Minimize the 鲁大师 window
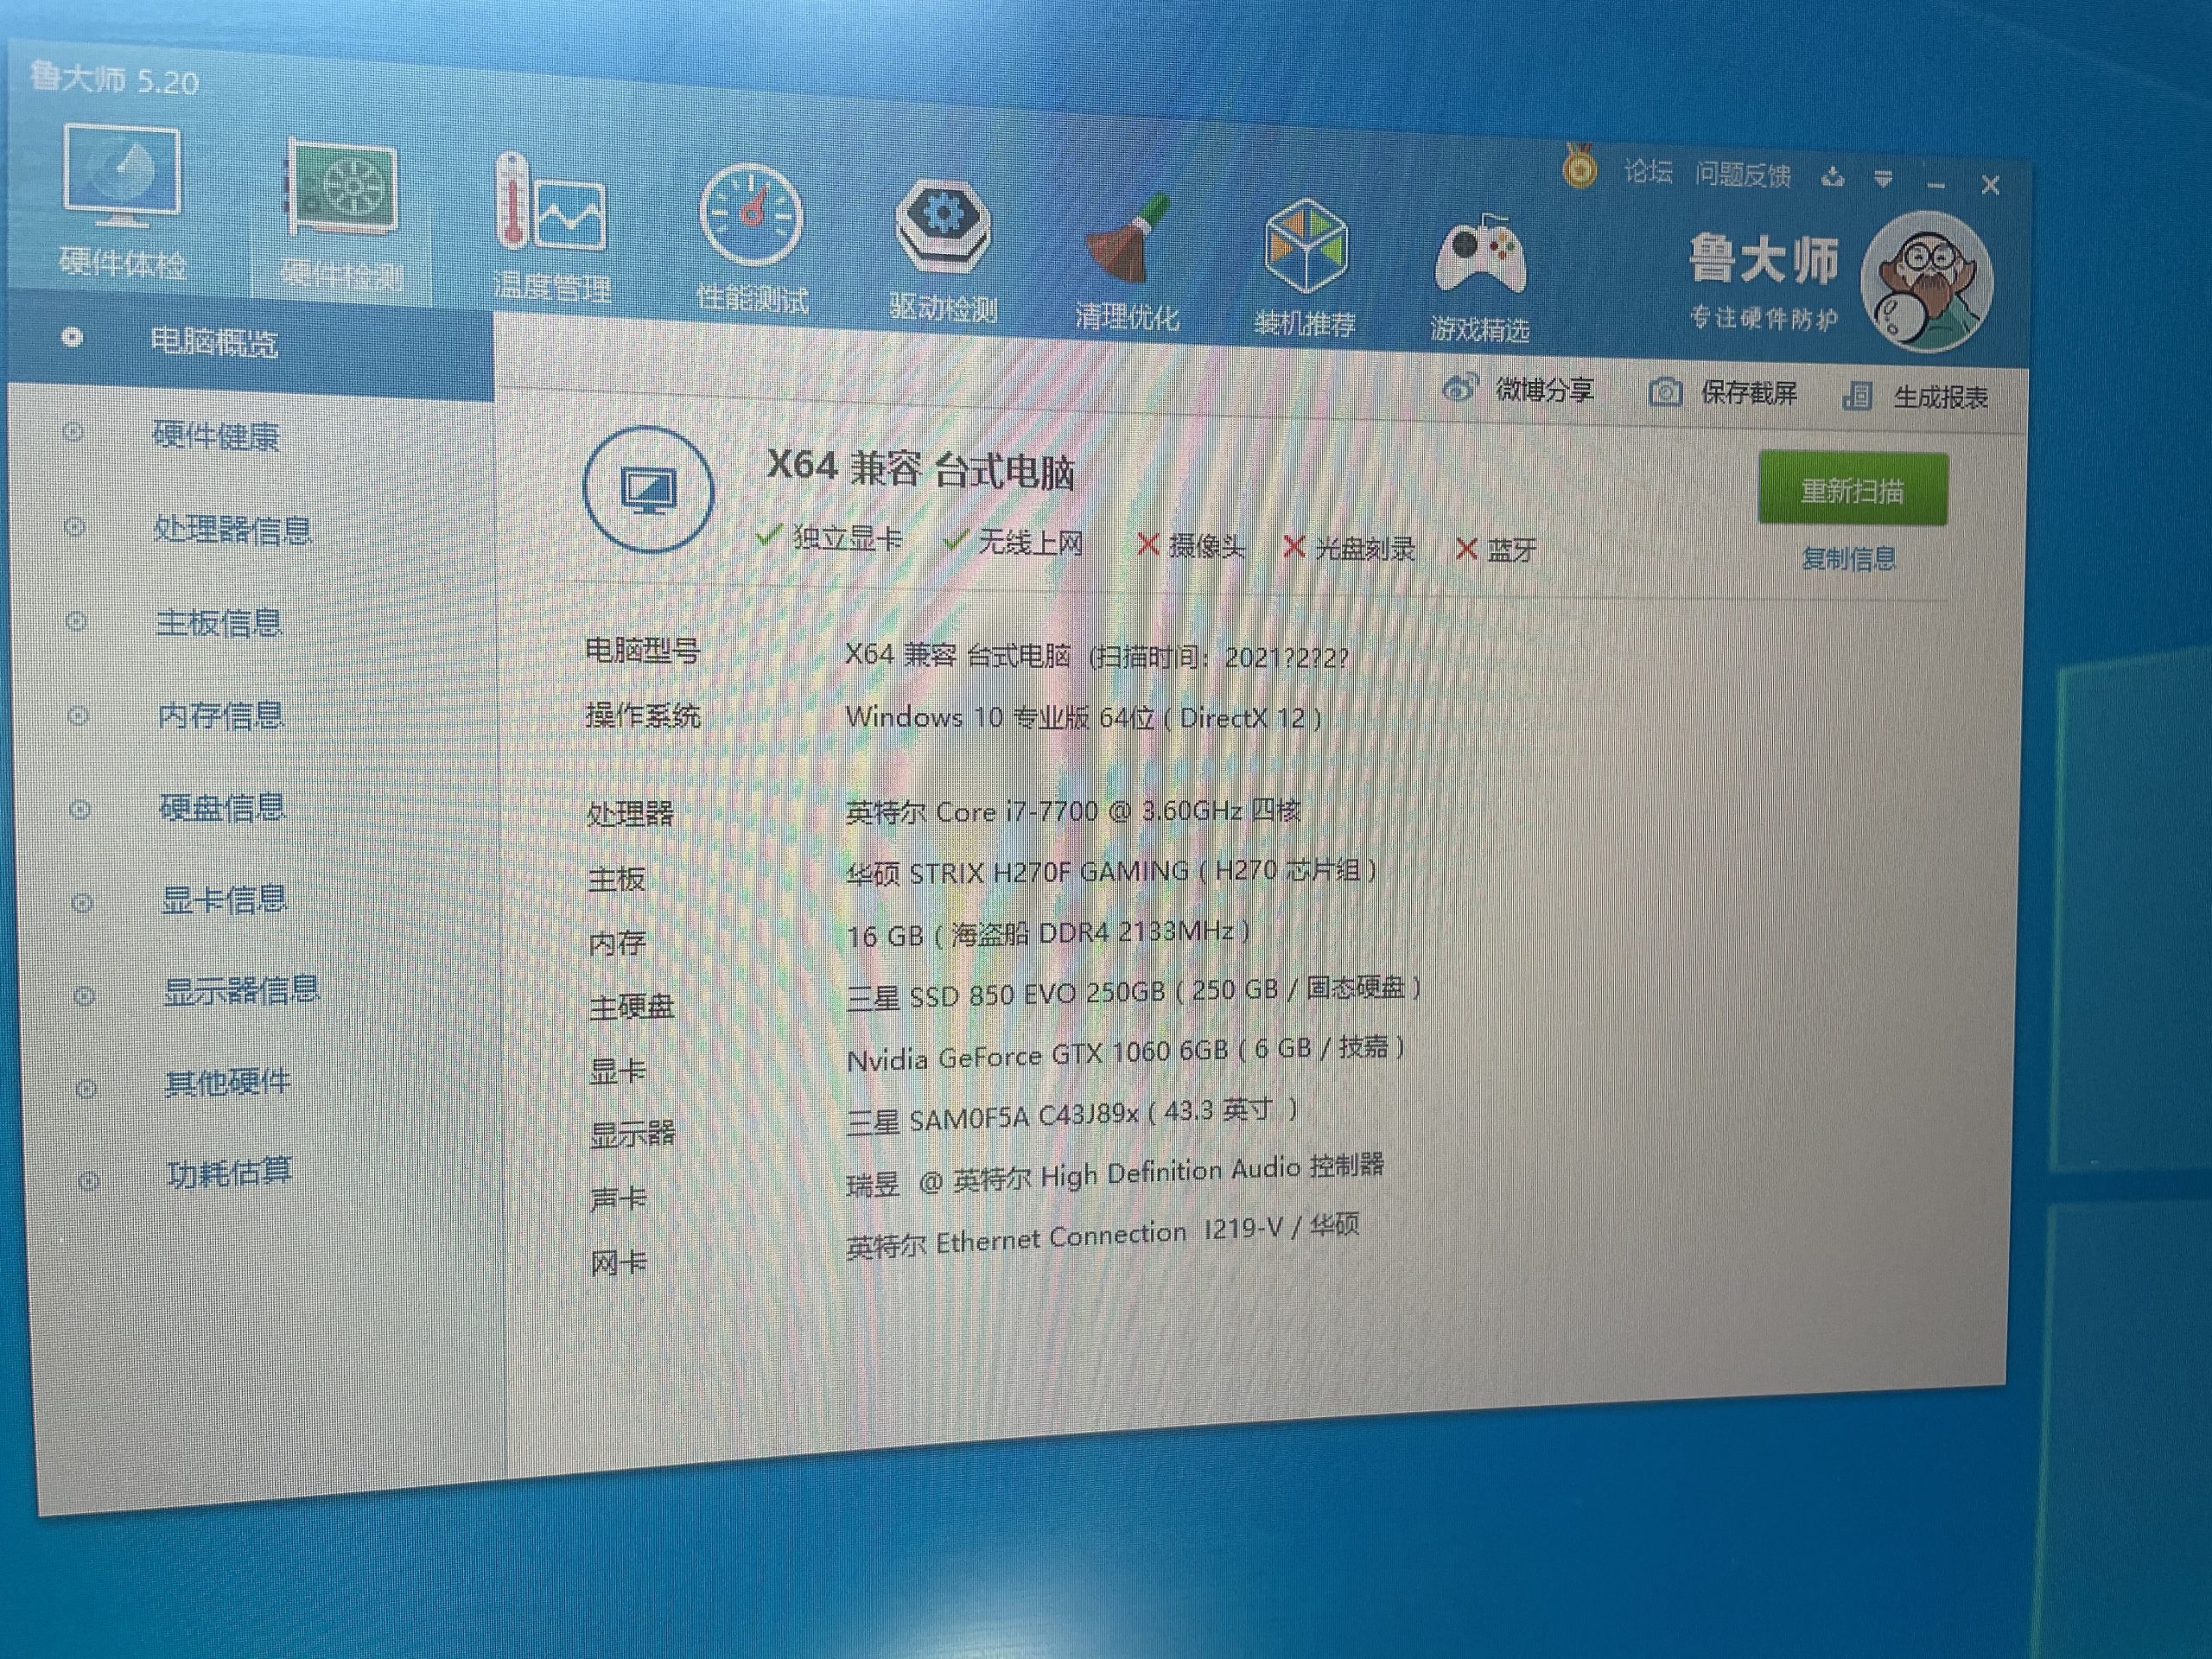This screenshot has width=2212, height=1659. click(x=1936, y=185)
